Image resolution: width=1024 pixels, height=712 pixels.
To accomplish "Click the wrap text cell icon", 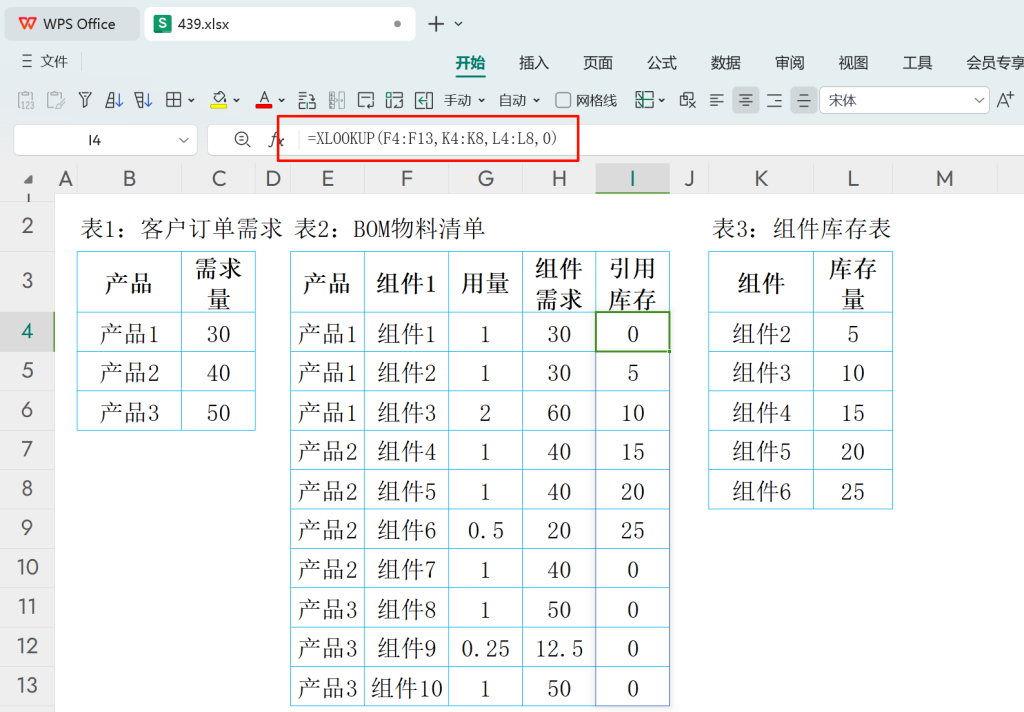I will pos(366,100).
